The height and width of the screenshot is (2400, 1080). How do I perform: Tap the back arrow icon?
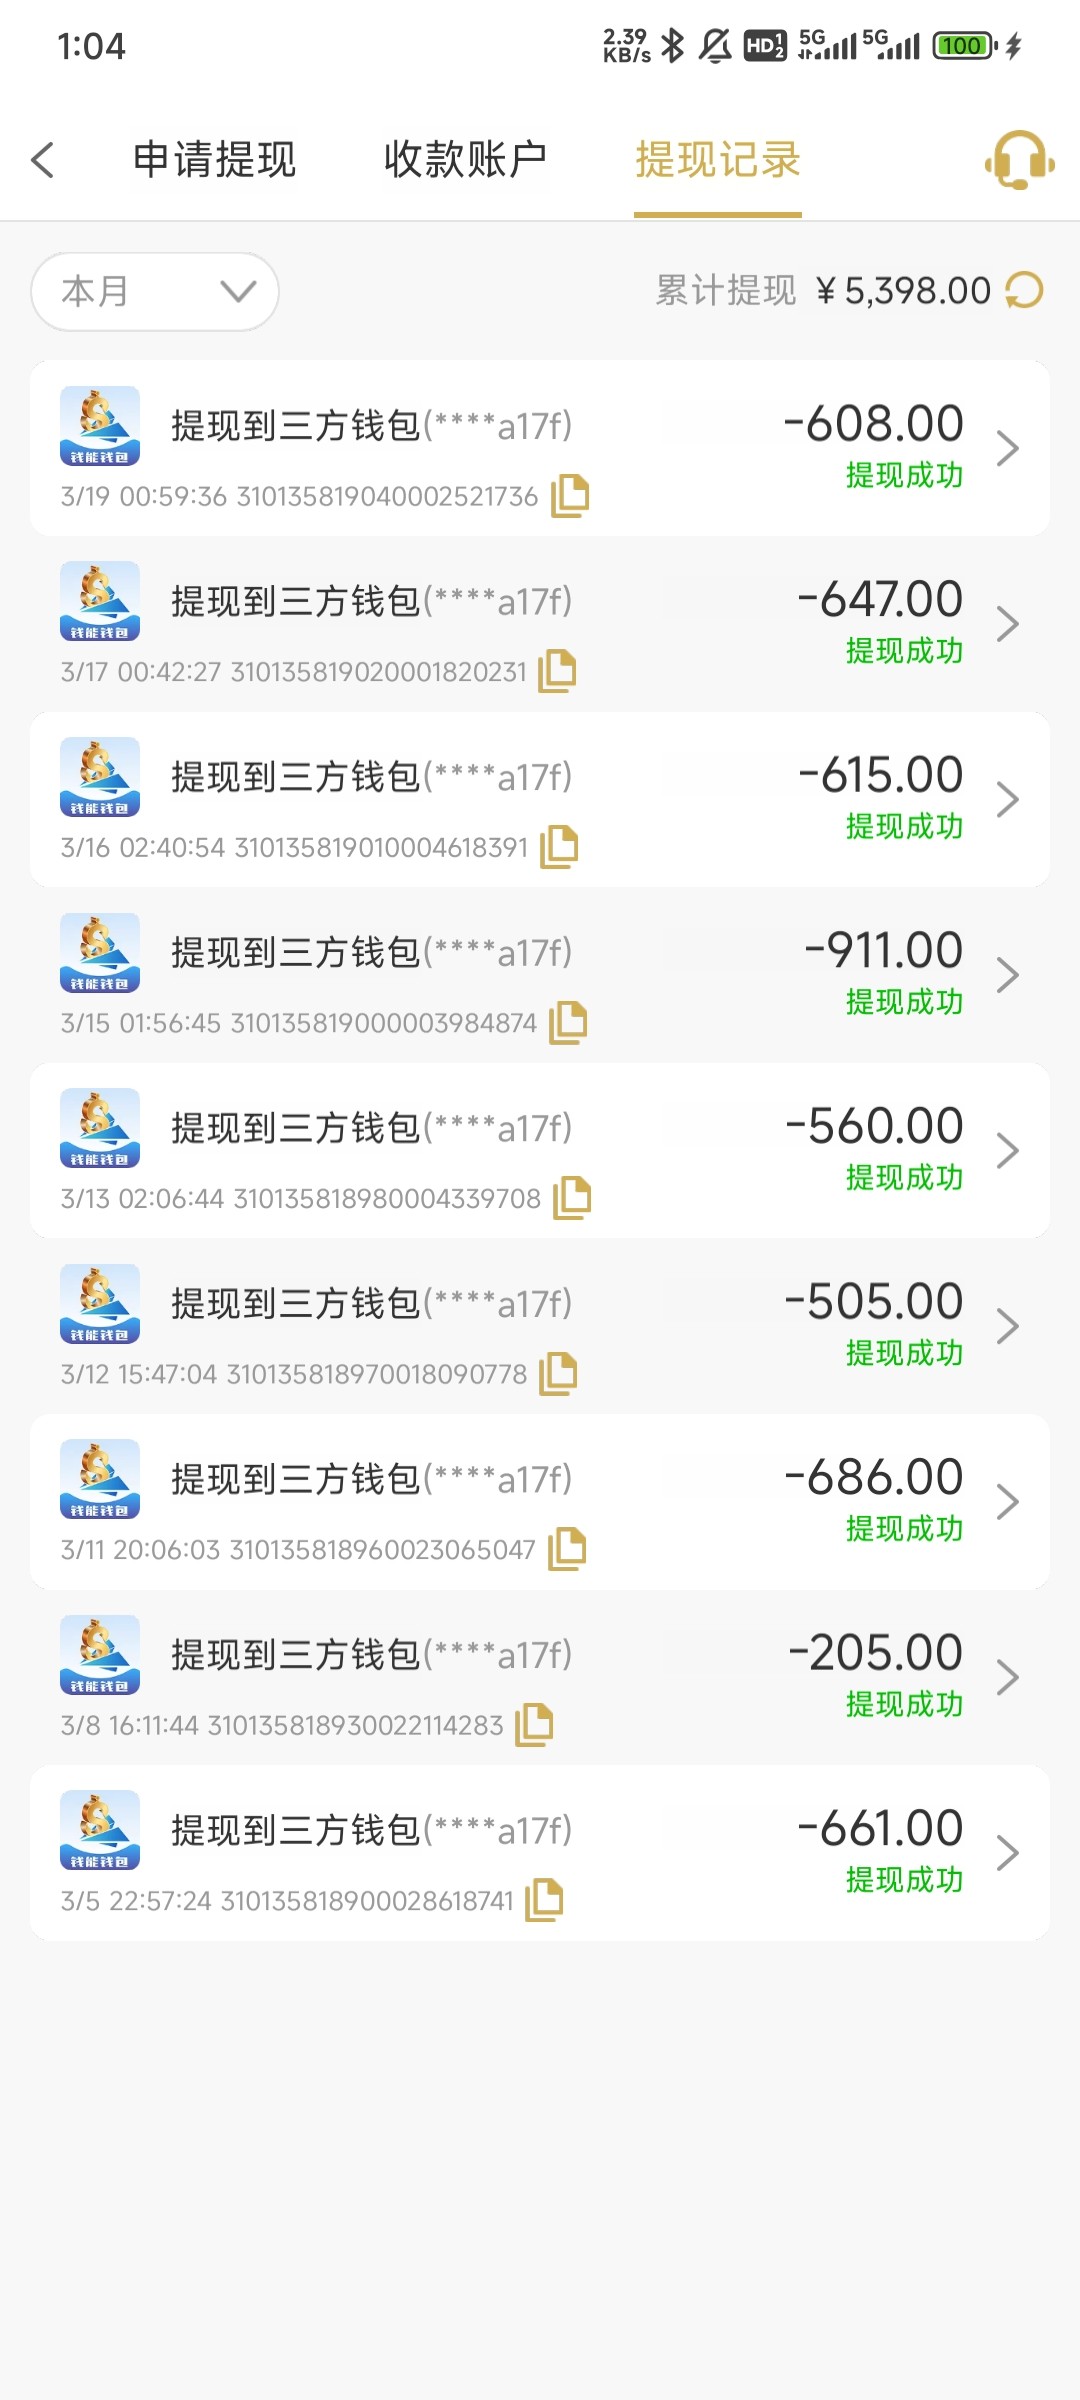coord(43,160)
